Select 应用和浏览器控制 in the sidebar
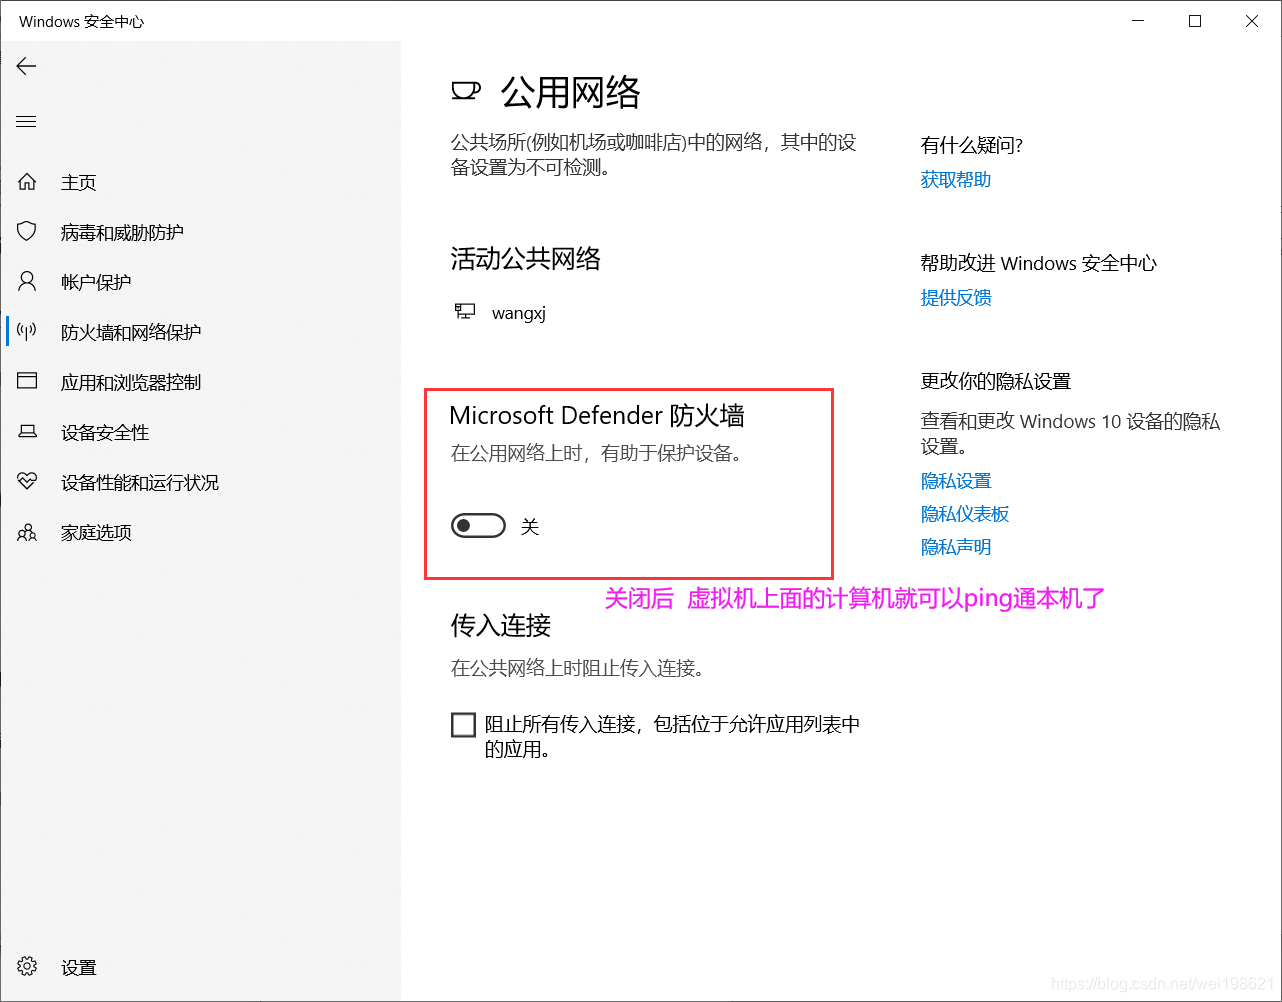Image resolution: width=1282 pixels, height=1002 pixels. click(132, 381)
